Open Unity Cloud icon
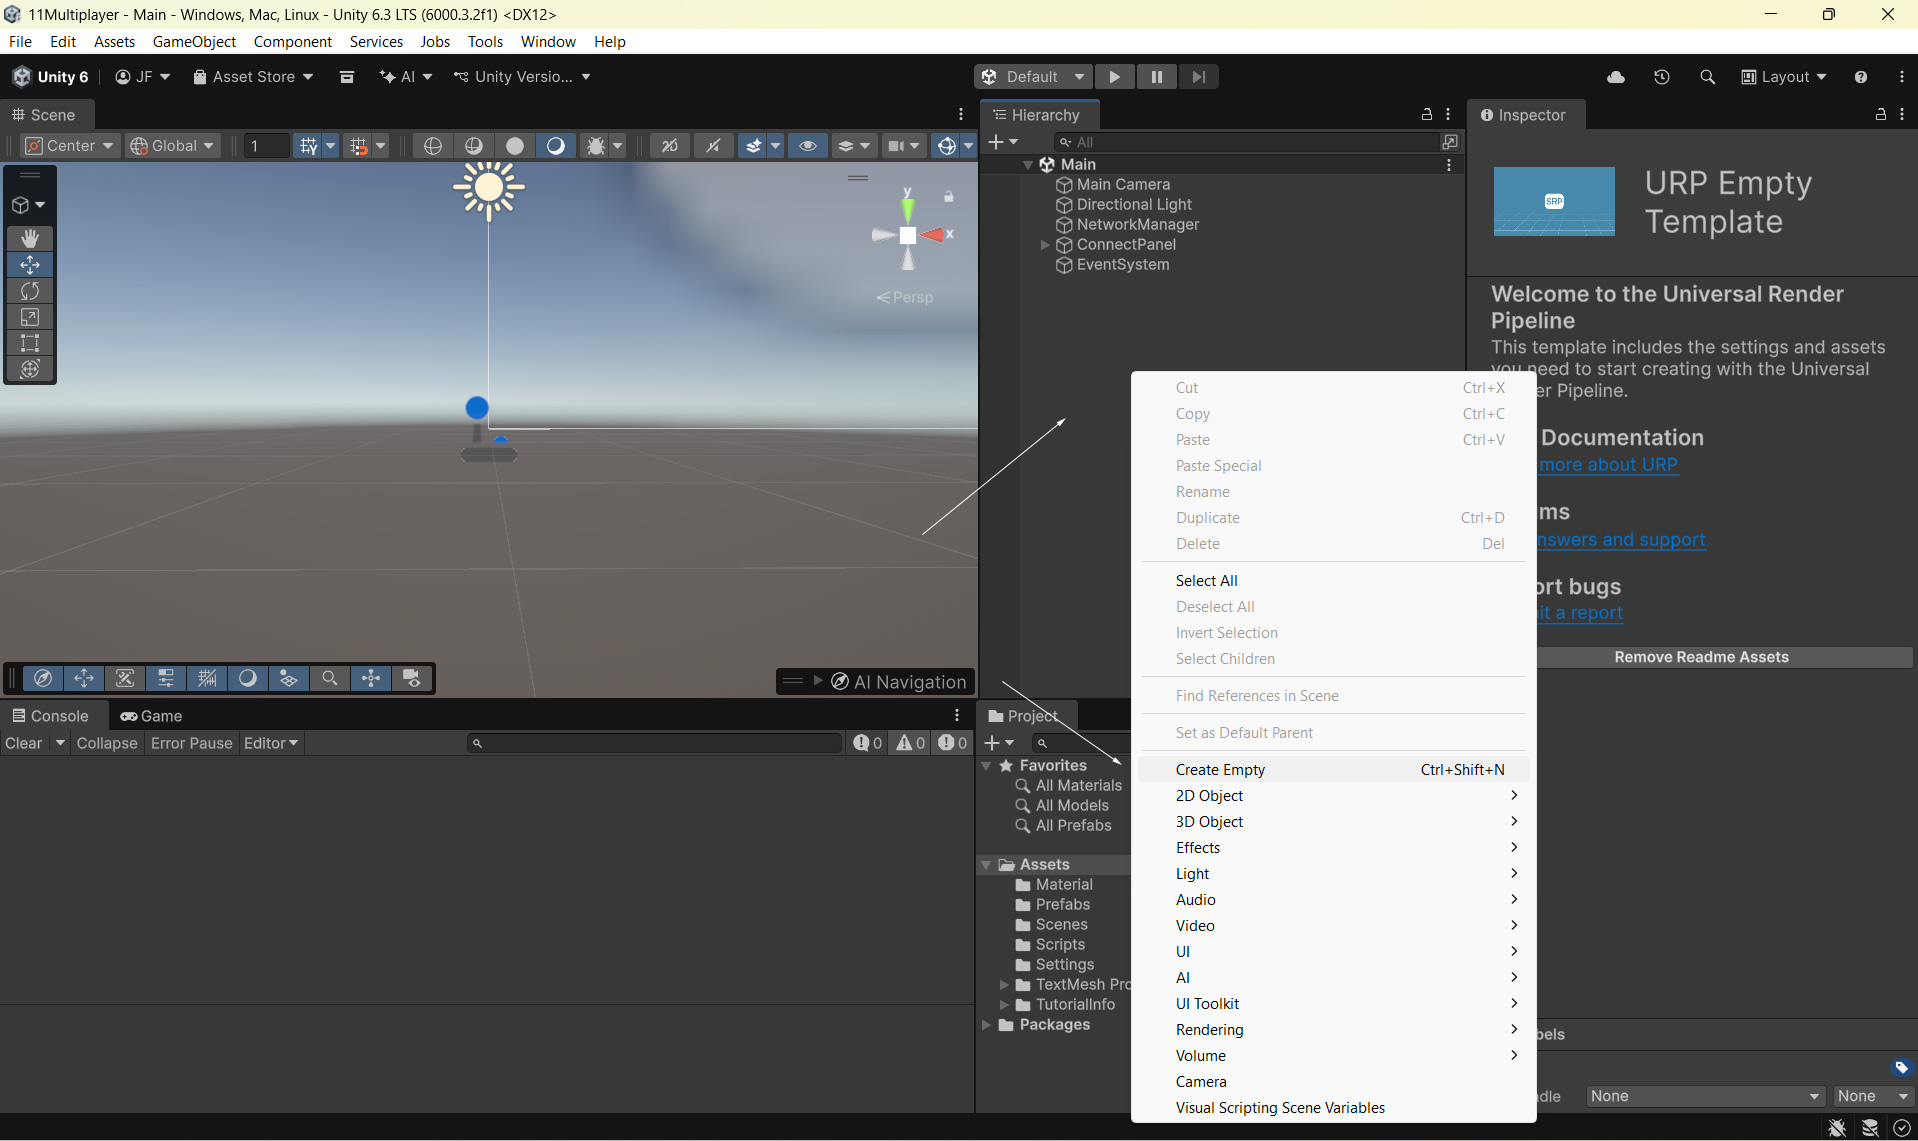This screenshot has width=1918, height=1141. point(1616,77)
